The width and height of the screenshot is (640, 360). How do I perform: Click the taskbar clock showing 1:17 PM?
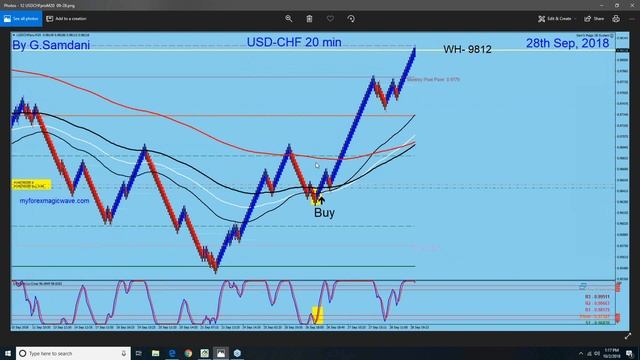click(x=611, y=353)
